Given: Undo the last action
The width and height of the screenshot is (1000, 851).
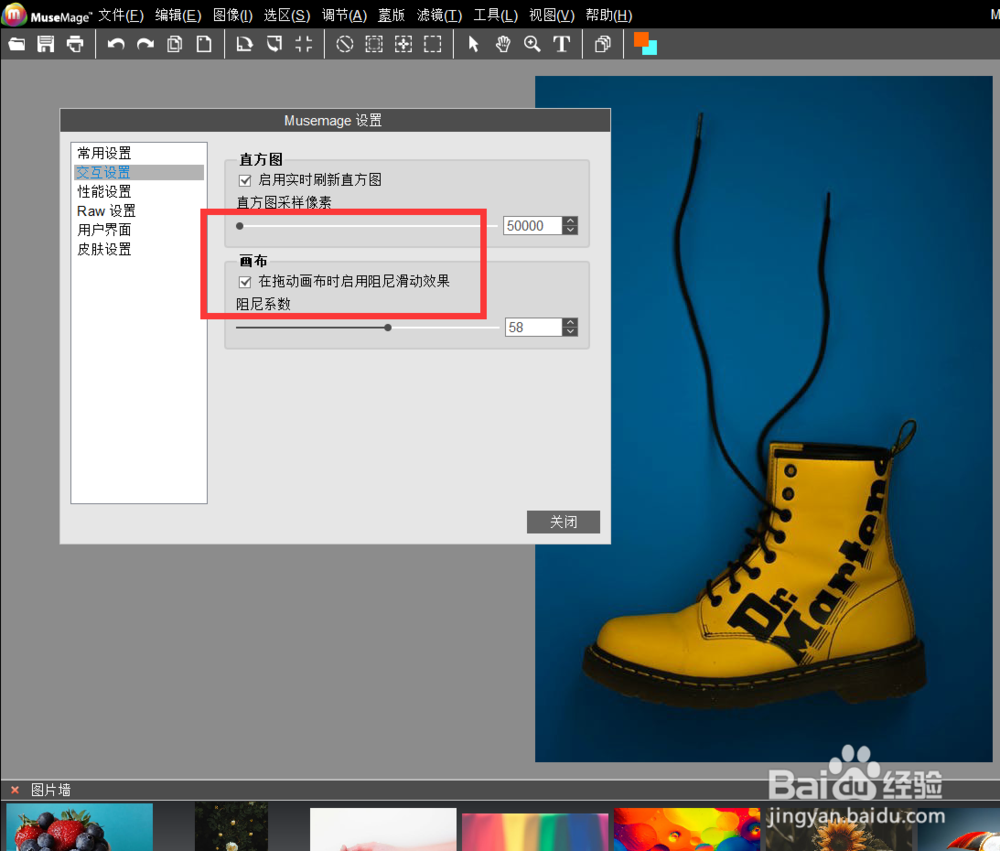Looking at the screenshot, I should click(115, 44).
